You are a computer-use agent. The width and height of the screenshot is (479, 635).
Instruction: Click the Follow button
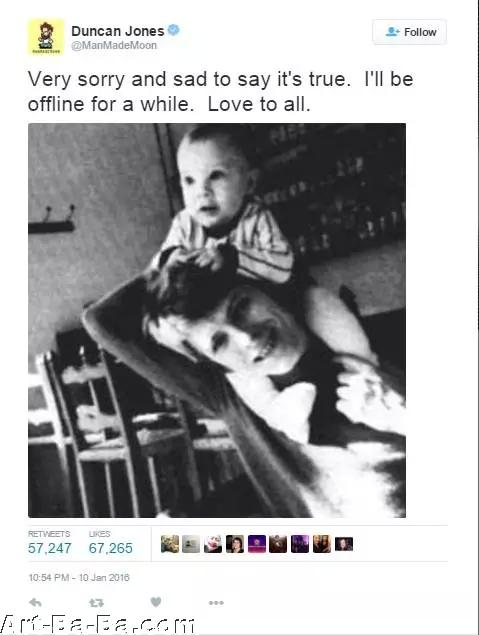pos(409,32)
